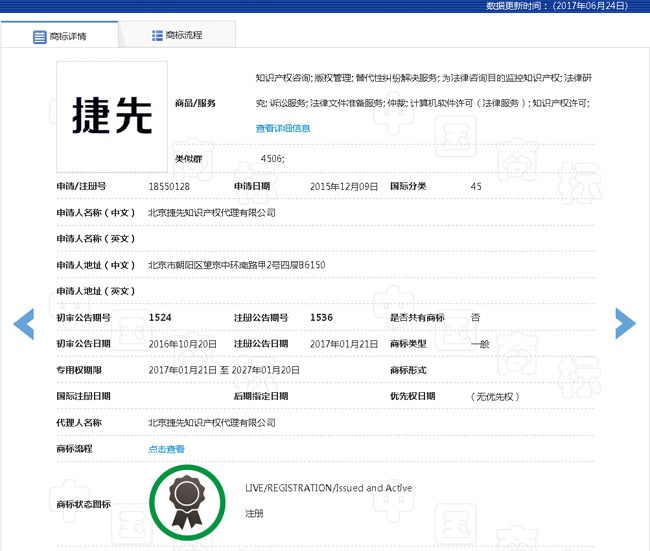The height and width of the screenshot is (551, 650).
Task: Select the trademark type value 一般
Action: (x=480, y=344)
